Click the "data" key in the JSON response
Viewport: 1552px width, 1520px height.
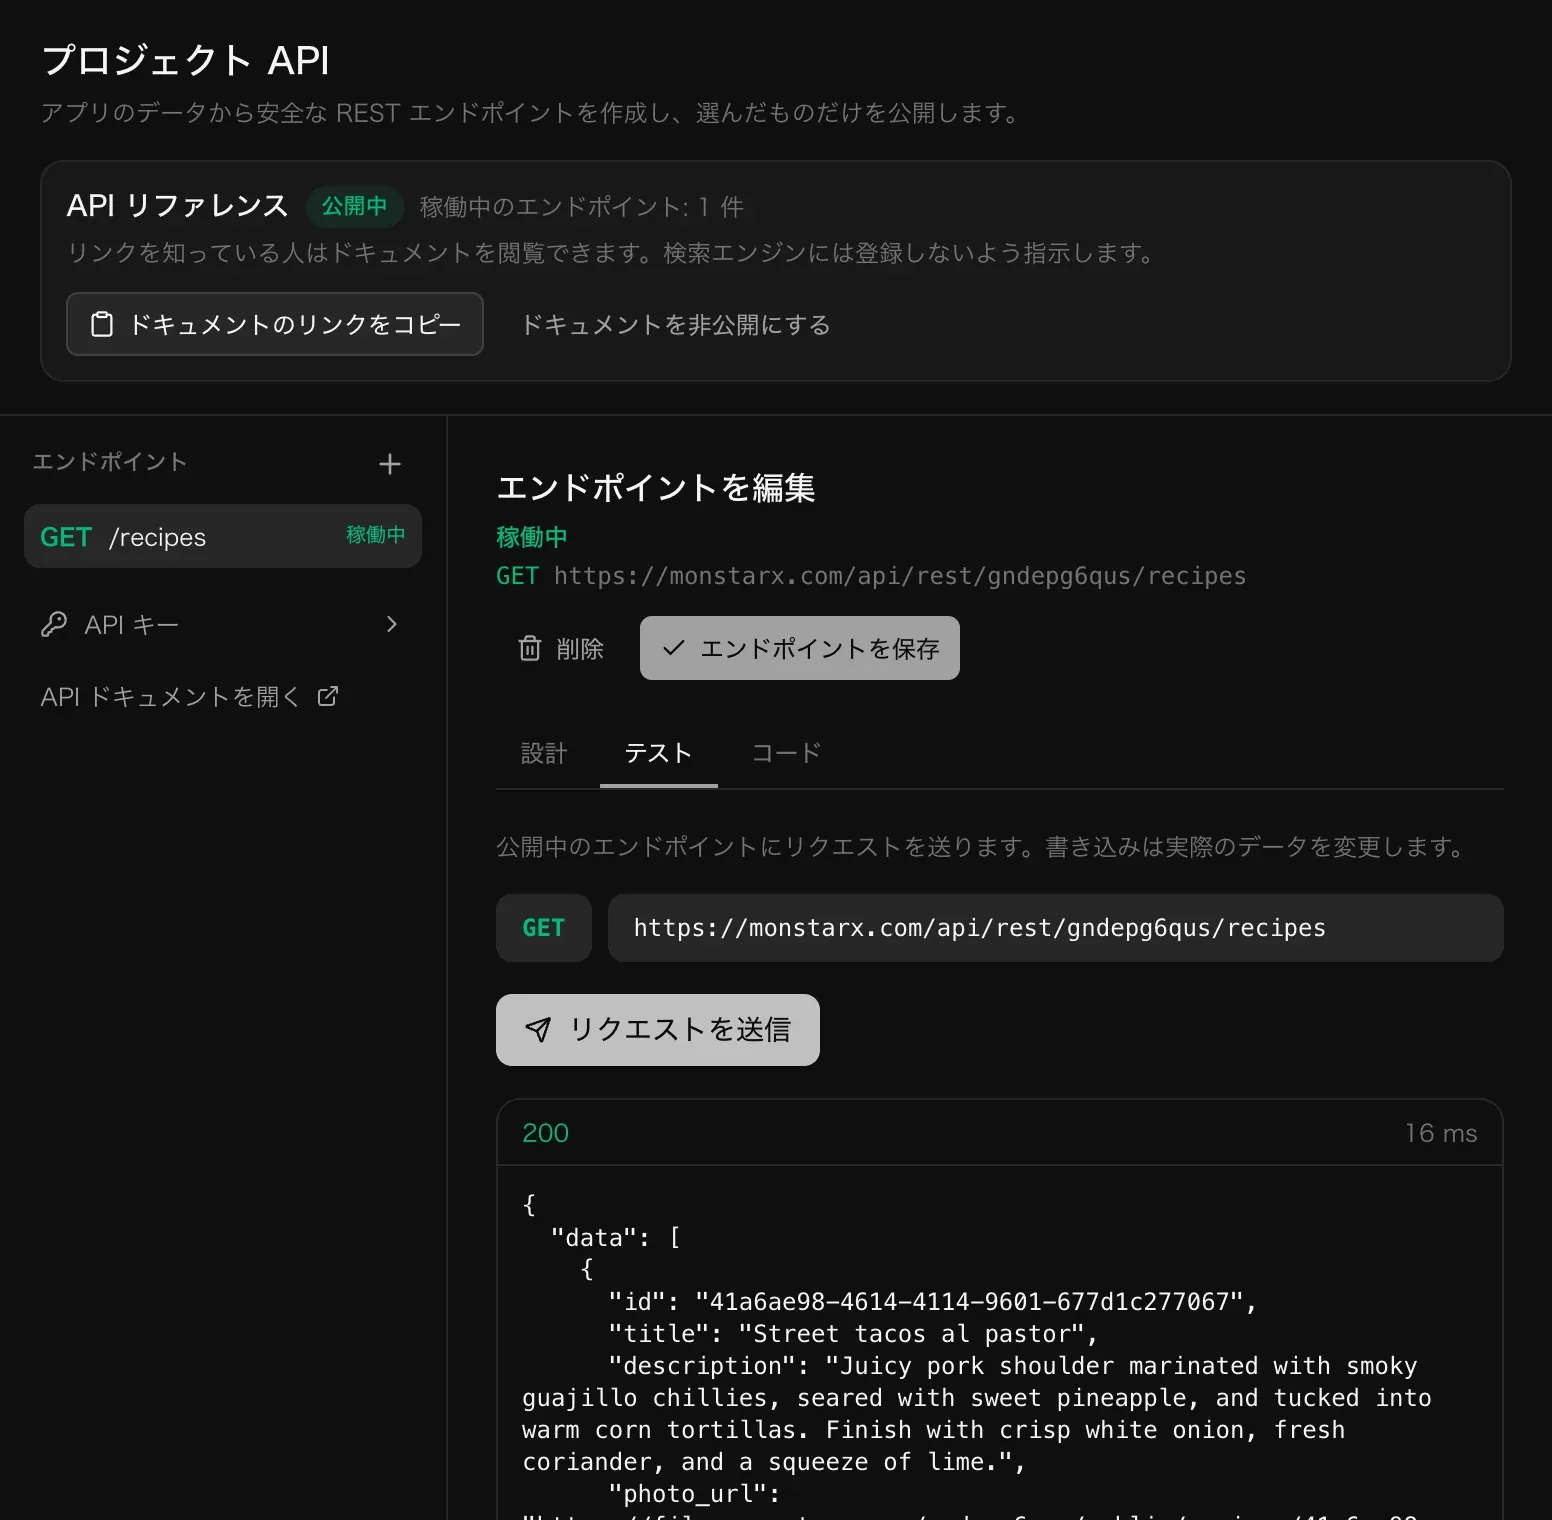[593, 1238]
